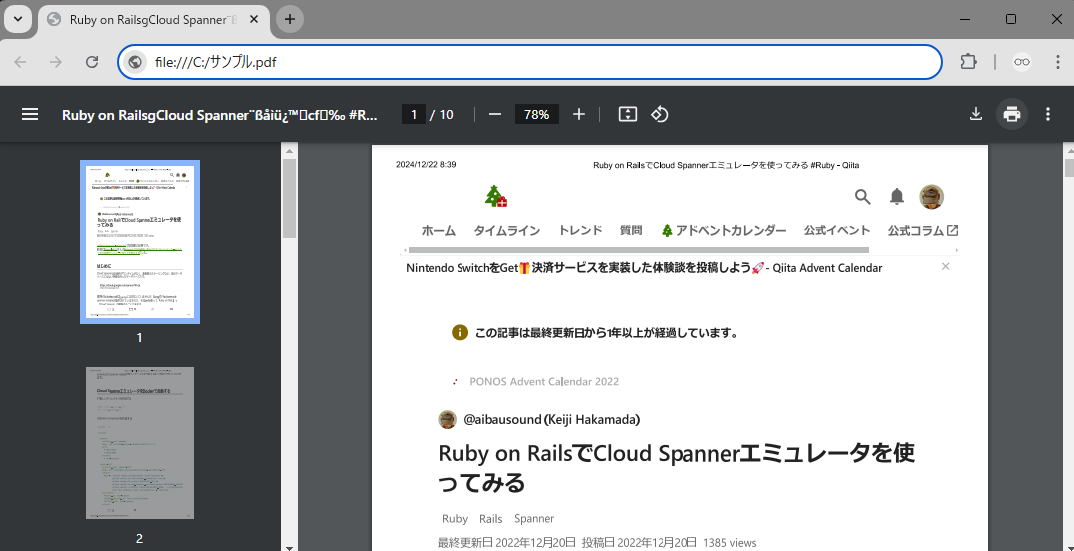
Task: Open the ホーム navigation tab
Action: [x=438, y=231]
